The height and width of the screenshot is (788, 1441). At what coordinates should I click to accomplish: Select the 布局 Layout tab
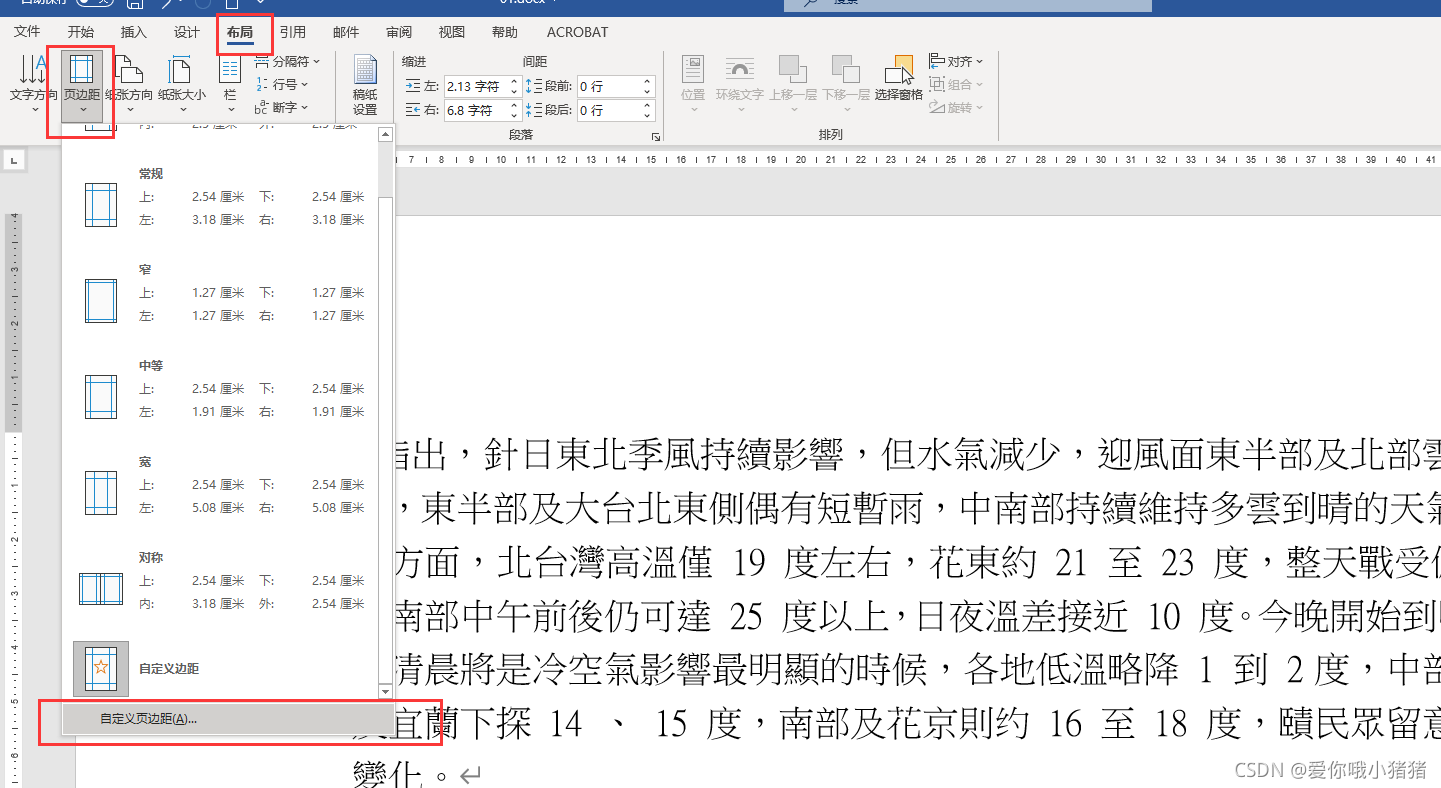(x=240, y=32)
